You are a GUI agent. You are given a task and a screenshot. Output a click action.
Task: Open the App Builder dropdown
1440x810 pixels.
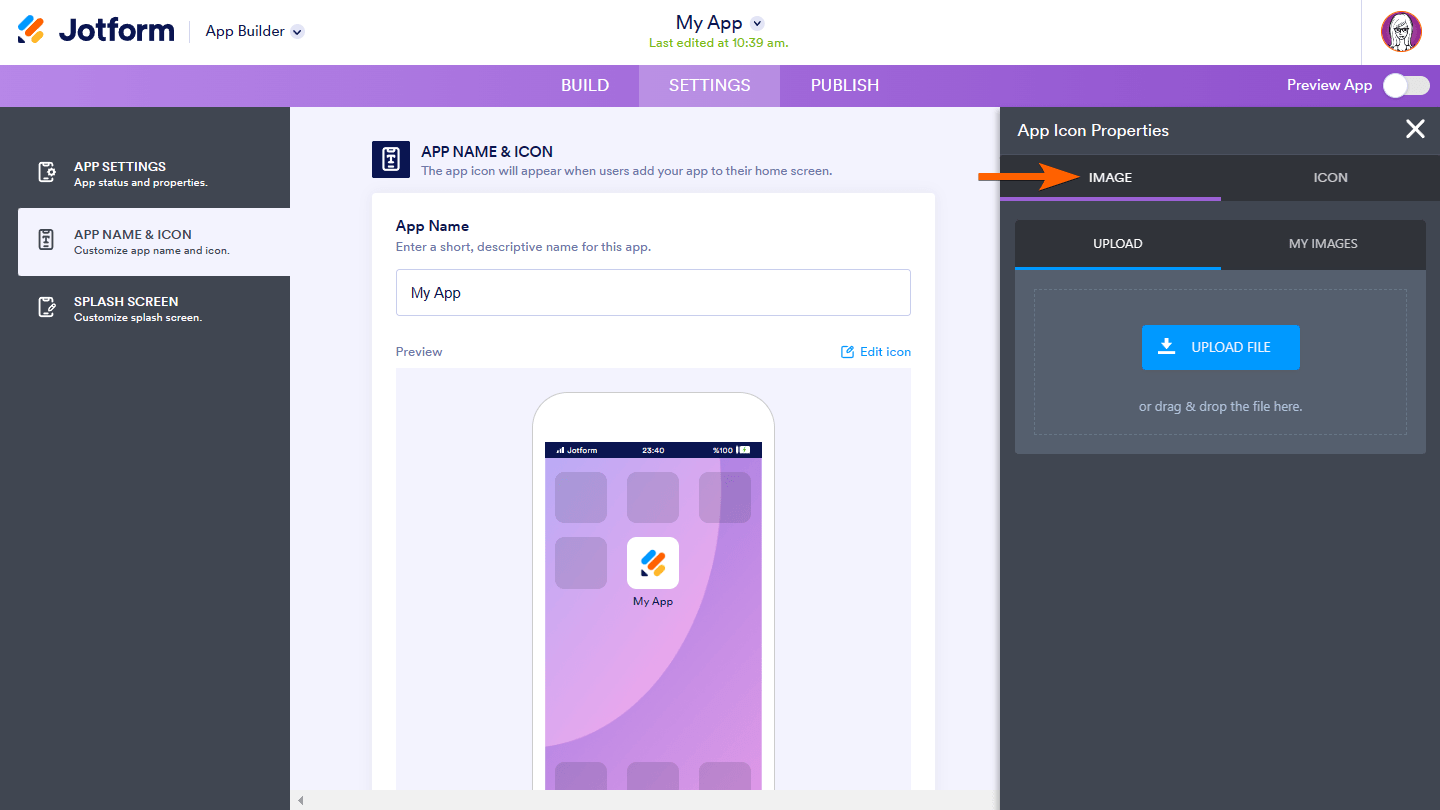coord(254,31)
